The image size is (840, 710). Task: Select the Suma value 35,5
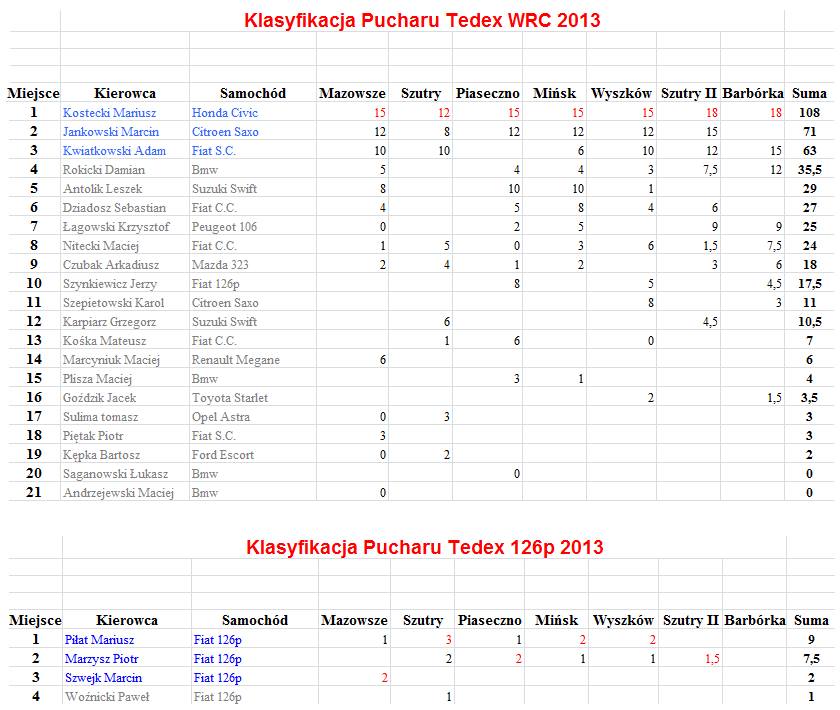point(809,170)
